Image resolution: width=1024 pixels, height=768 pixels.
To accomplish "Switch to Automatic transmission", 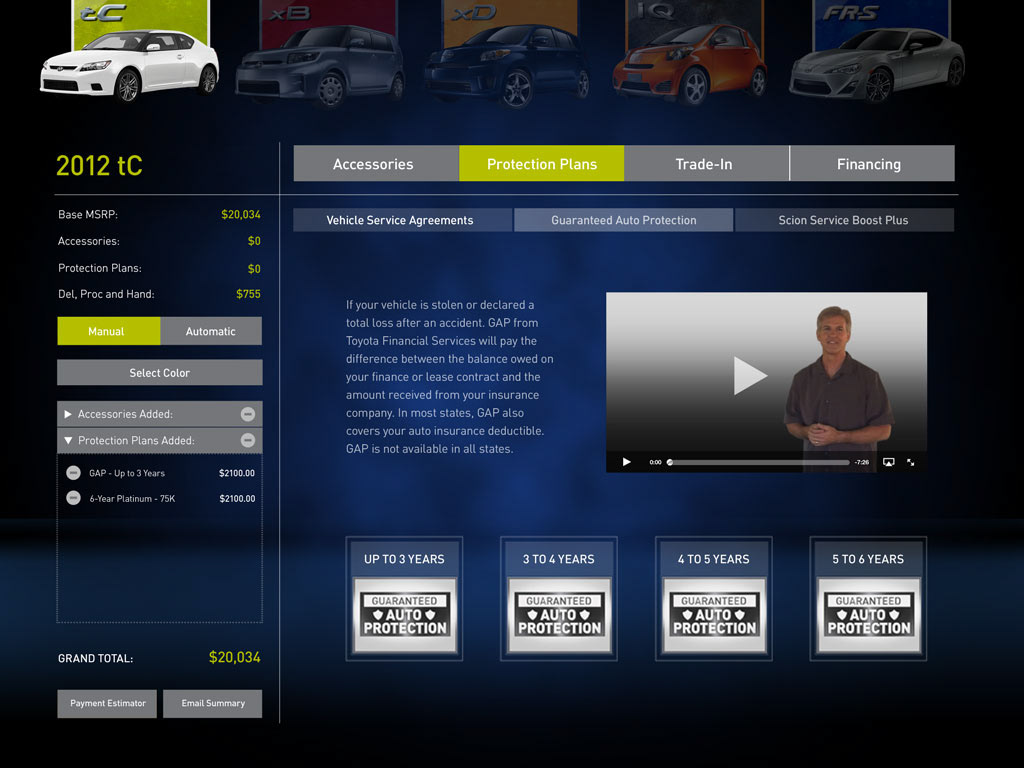I will click(x=211, y=331).
